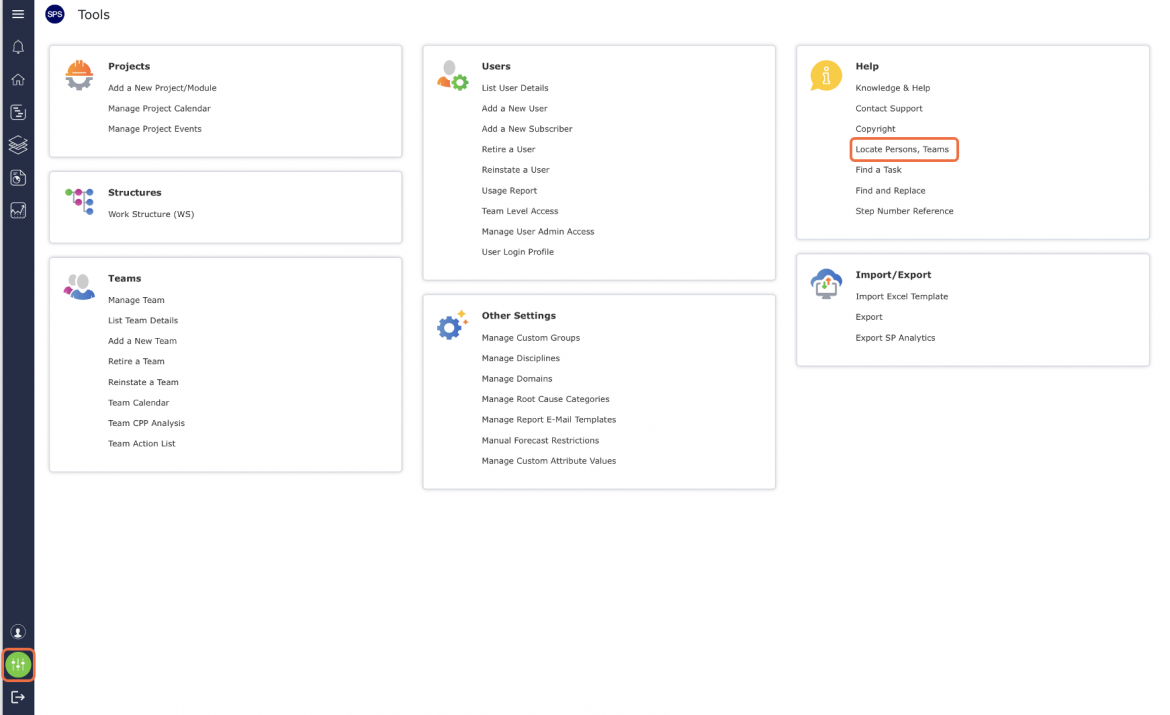1170x715 pixels.
Task: Open Copyright page
Action: (x=875, y=129)
